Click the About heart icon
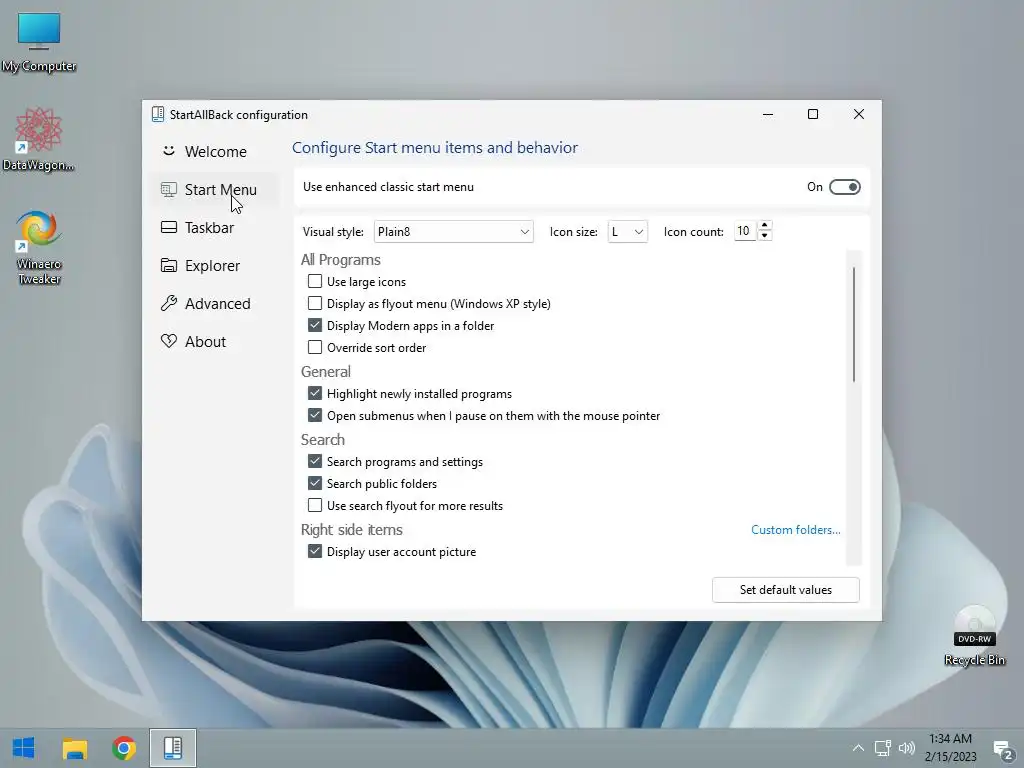 click(x=168, y=341)
